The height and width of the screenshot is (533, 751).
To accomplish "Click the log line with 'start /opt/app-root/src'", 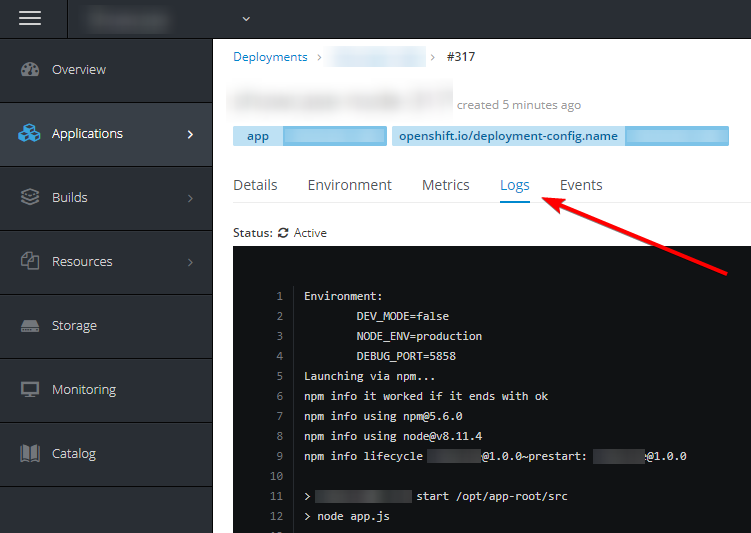I will tap(436, 496).
